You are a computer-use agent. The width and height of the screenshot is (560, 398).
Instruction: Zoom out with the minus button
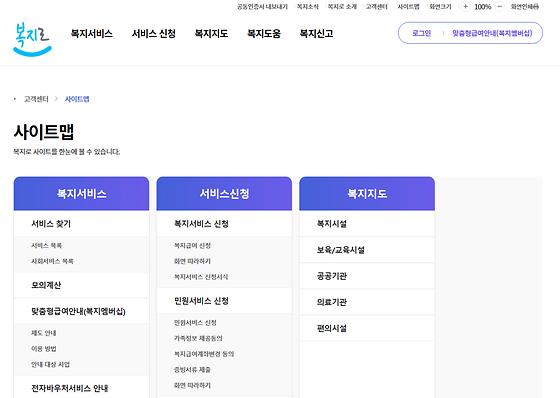pos(500,6)
